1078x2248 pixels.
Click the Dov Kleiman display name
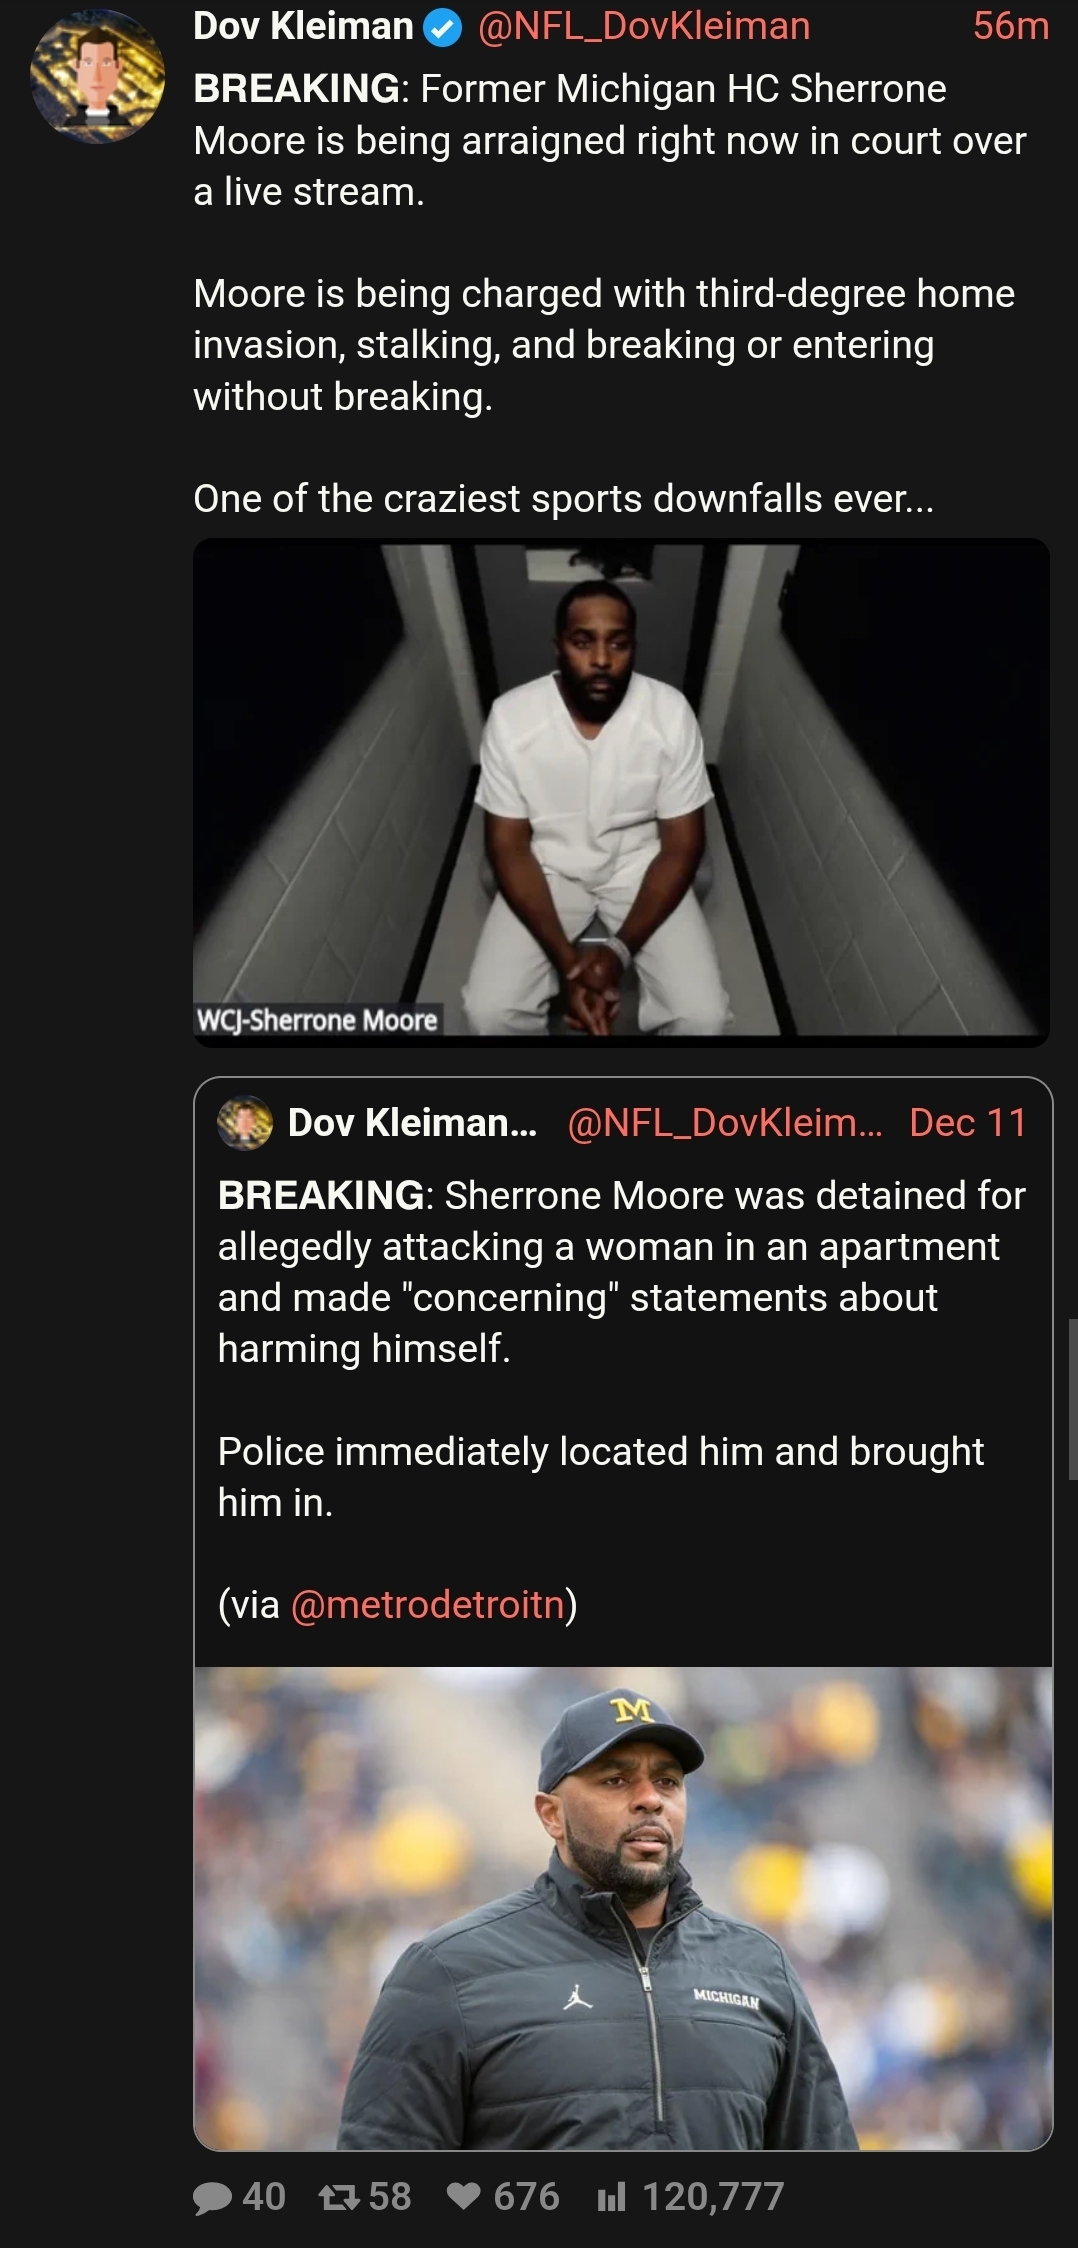tap(303, 27)
